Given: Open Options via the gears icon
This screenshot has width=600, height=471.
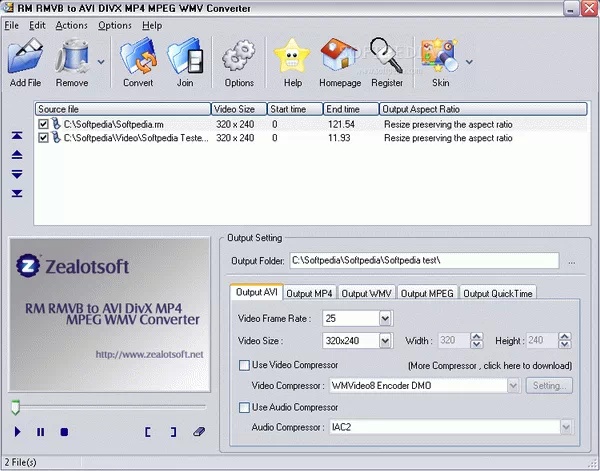Looking at the screenshot, I should click(239, 56).
